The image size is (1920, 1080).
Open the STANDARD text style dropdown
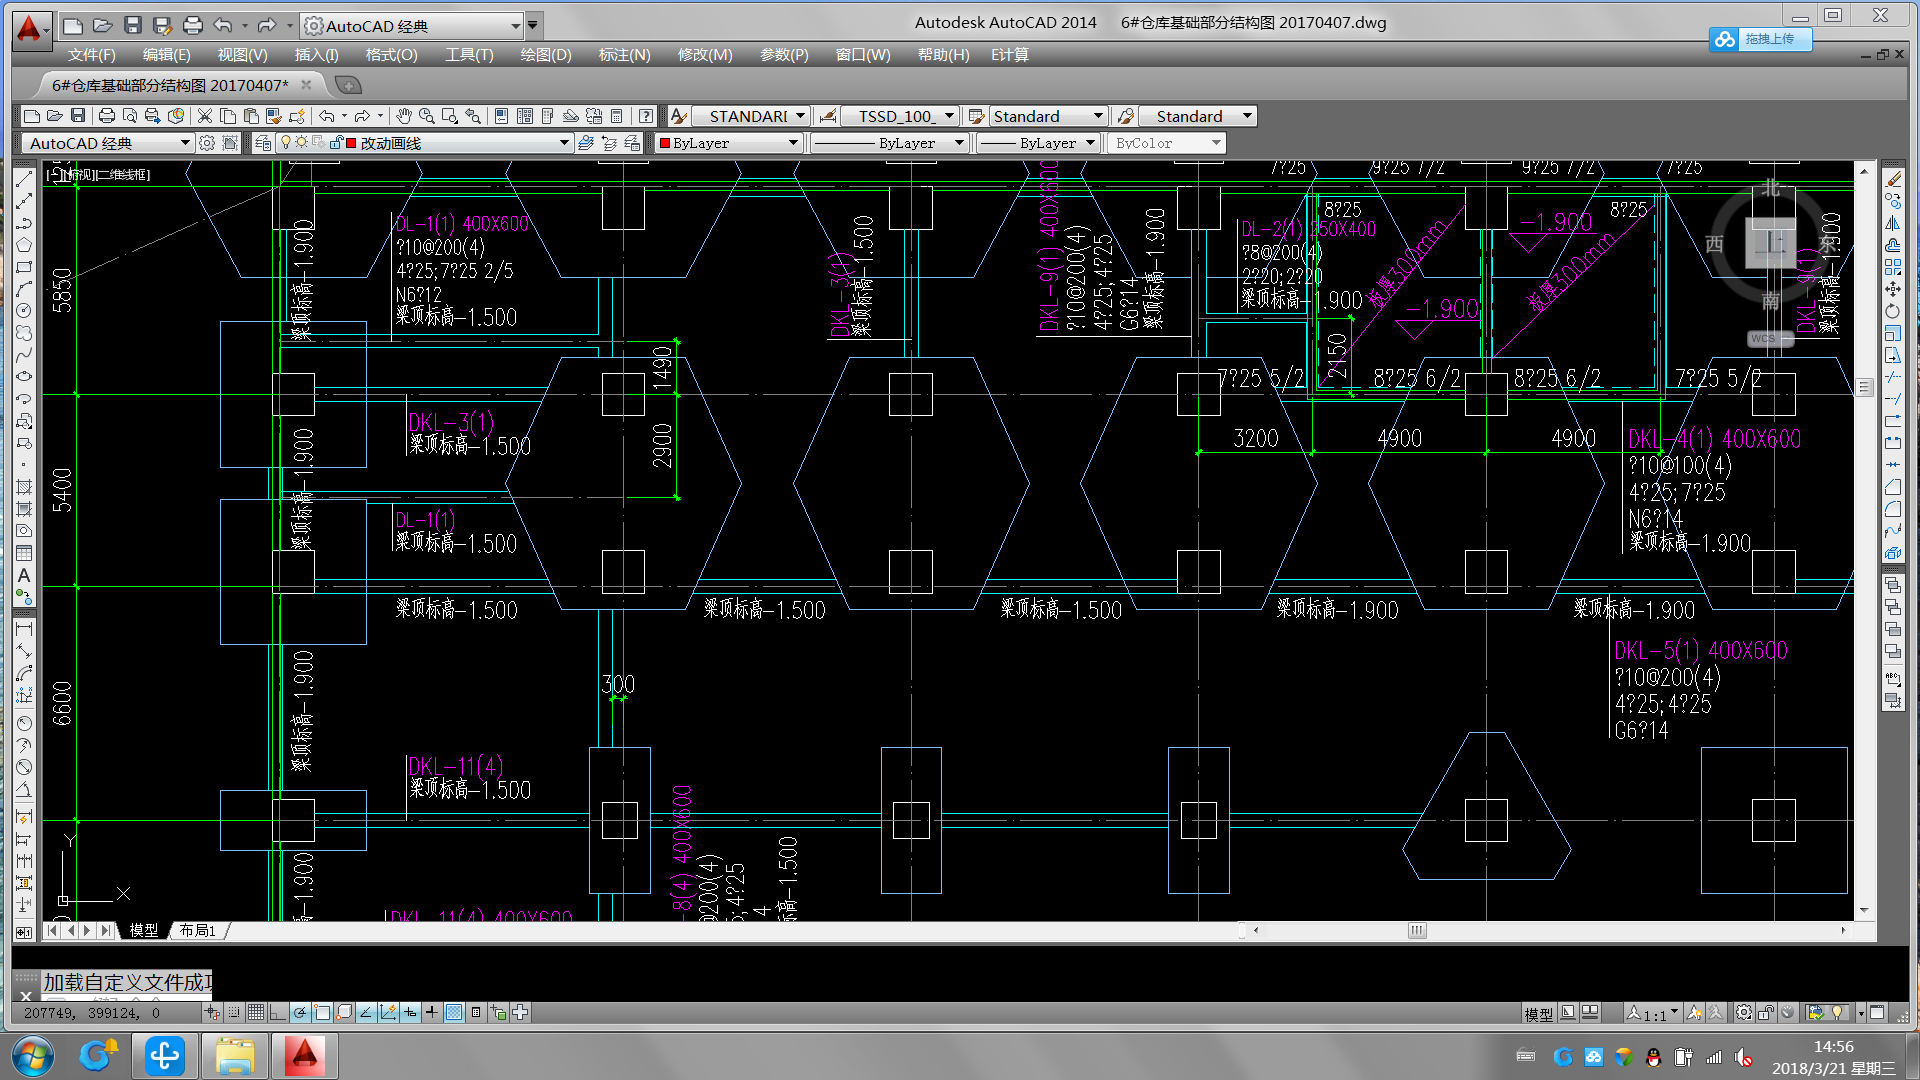coord(750,116)
